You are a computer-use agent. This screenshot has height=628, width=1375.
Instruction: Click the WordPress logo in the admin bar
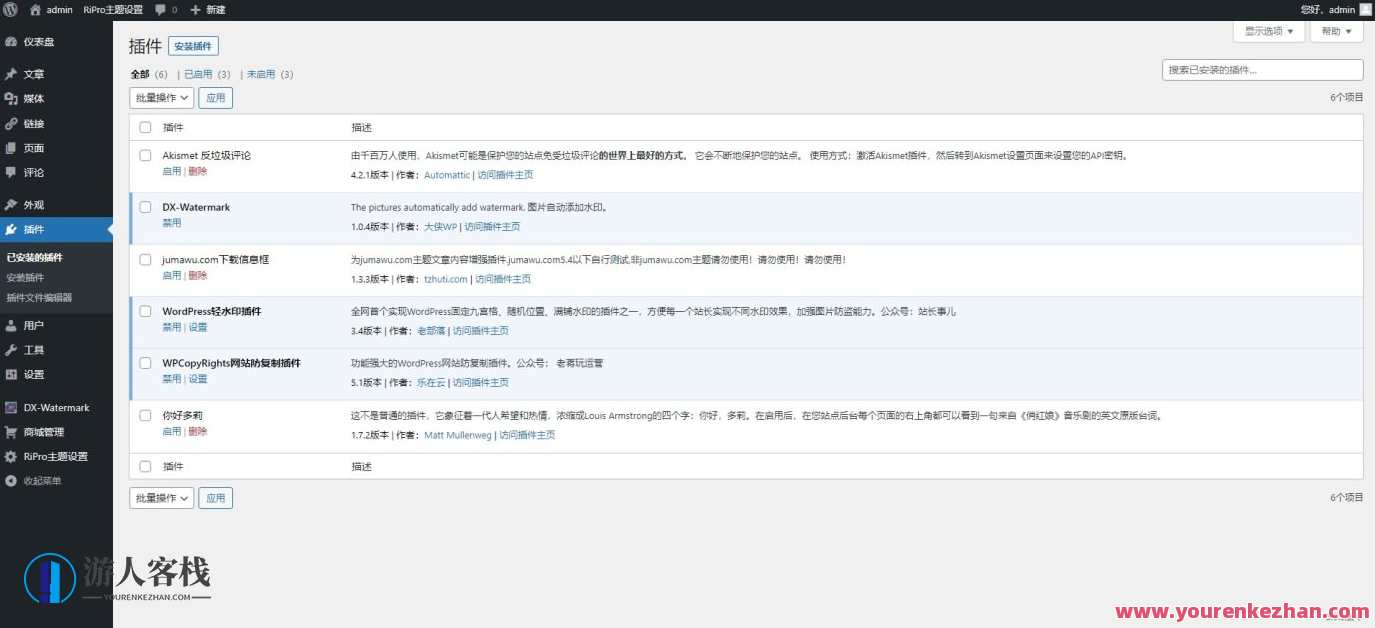[x=10, y=9]
